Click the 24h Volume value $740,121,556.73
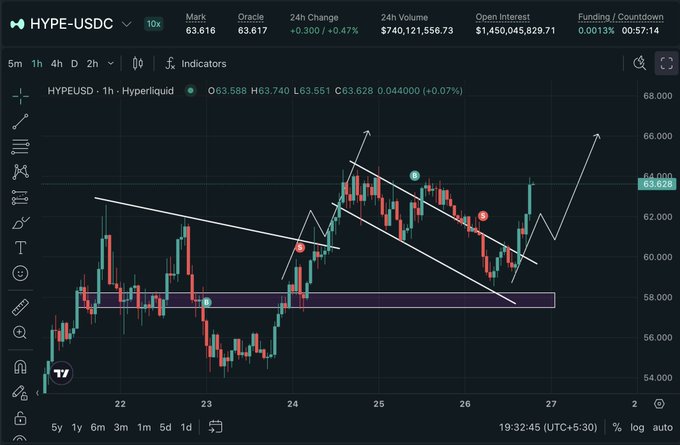The image size is (680, 445). pos(417,31)
